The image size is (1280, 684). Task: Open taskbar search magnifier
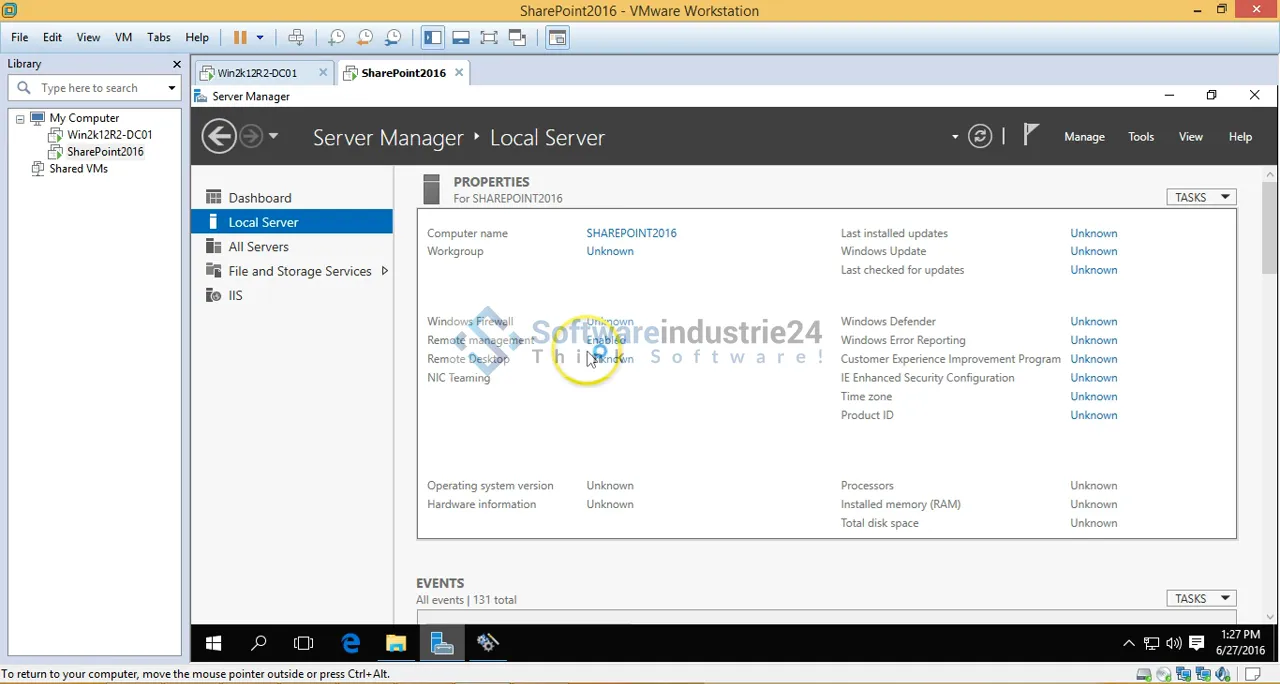[259, 643]
